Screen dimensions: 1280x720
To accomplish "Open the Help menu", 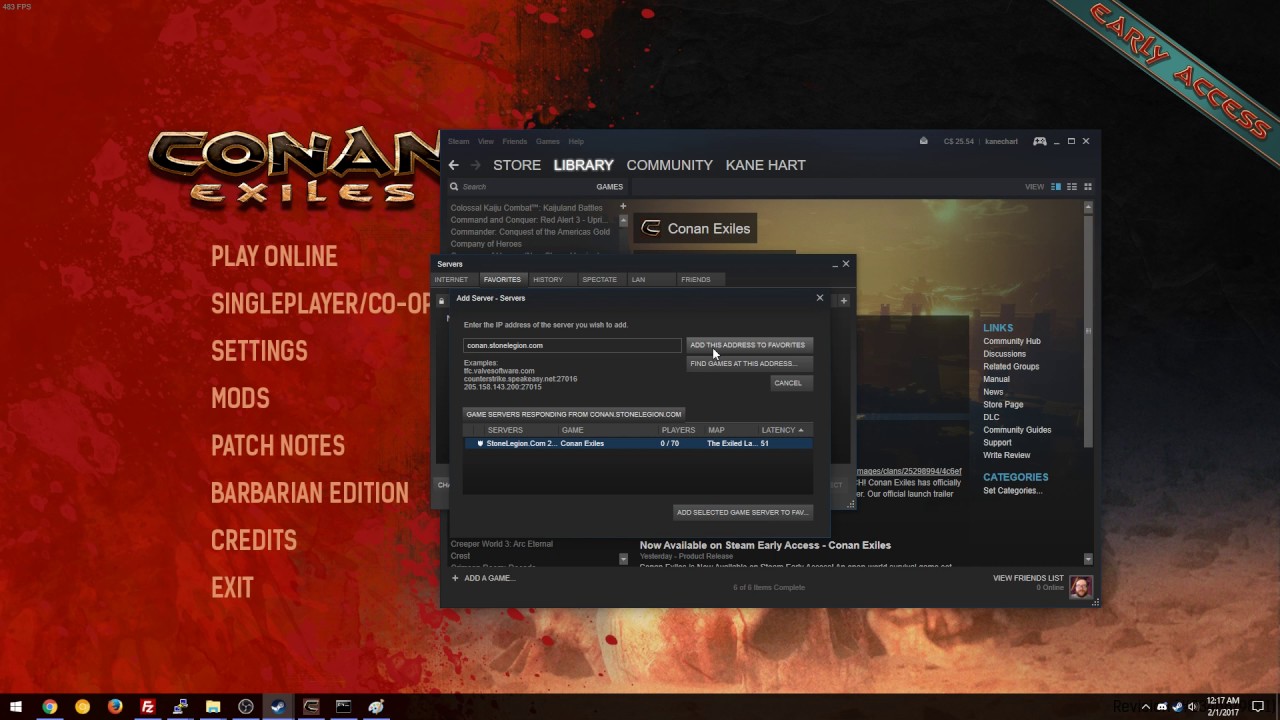I will tap(576, 141).
